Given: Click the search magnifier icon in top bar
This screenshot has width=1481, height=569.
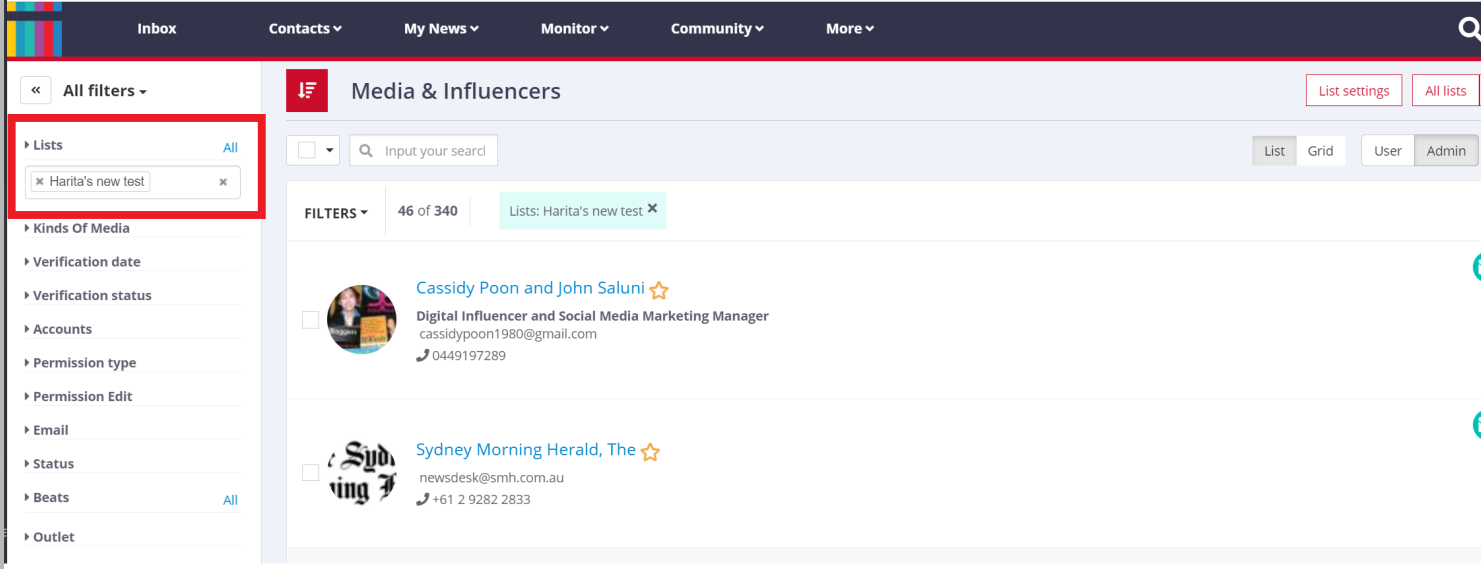Looking at the screenshot, I should point(1468,29).
